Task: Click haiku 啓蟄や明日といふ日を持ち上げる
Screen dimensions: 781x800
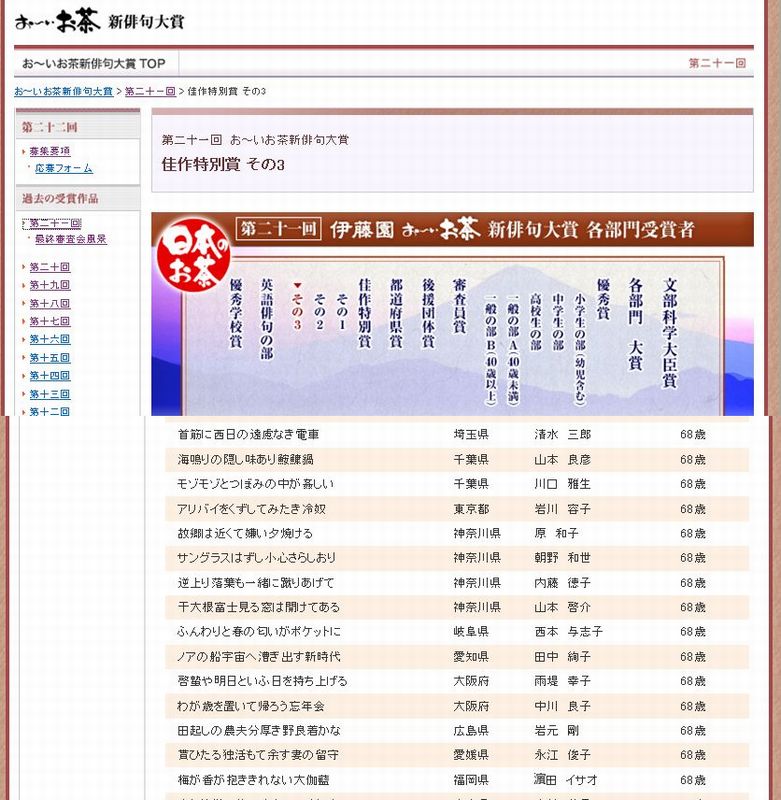Action: (262, 681)
